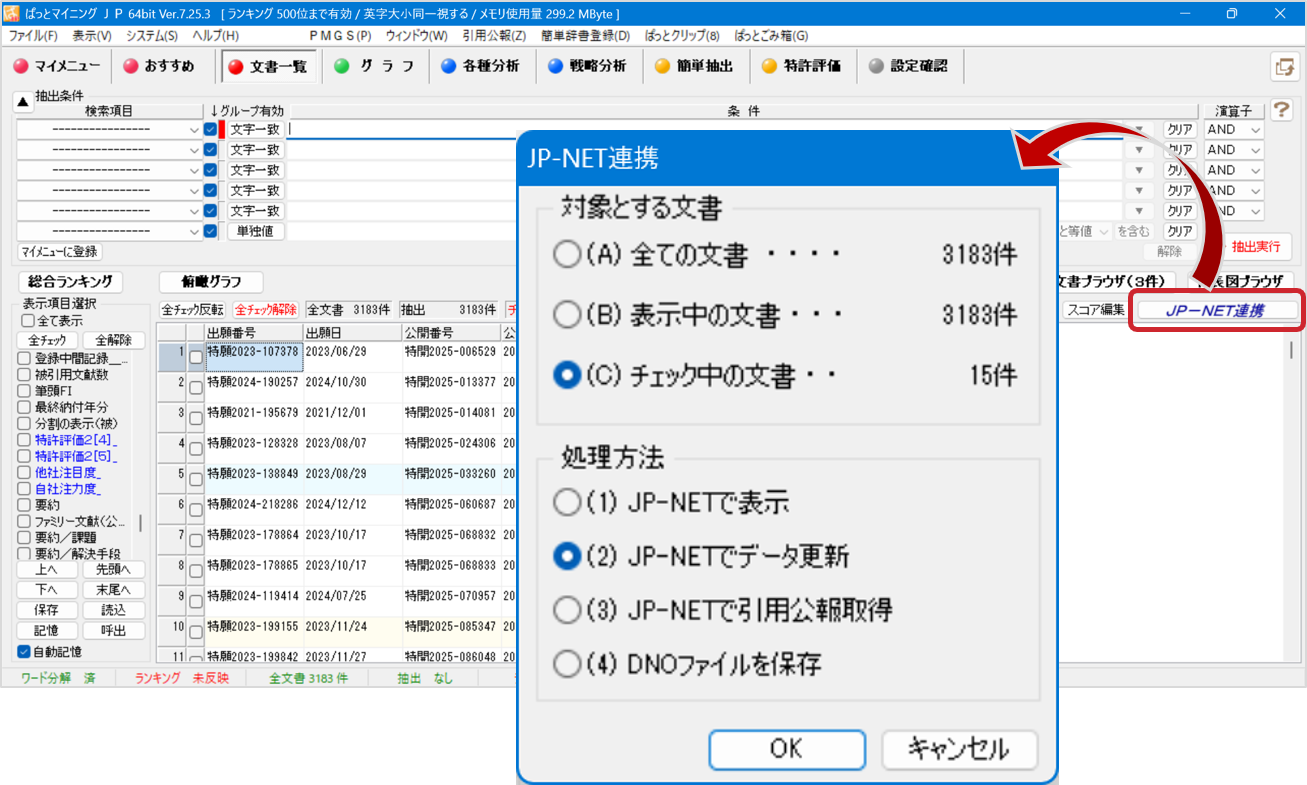The image size is (1307, 785).
Task: Select radio (B) 表示中の文書
Action: coord(567,315)
